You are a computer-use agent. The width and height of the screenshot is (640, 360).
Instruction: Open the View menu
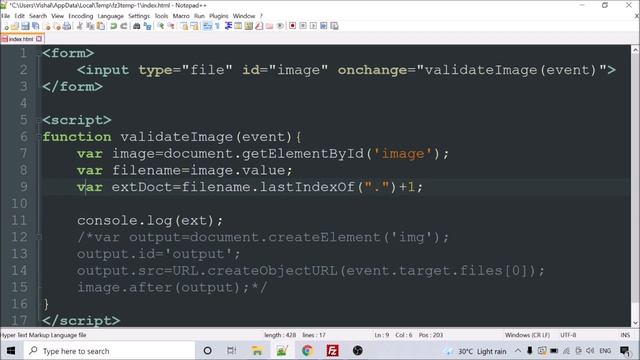click(58, 16)
